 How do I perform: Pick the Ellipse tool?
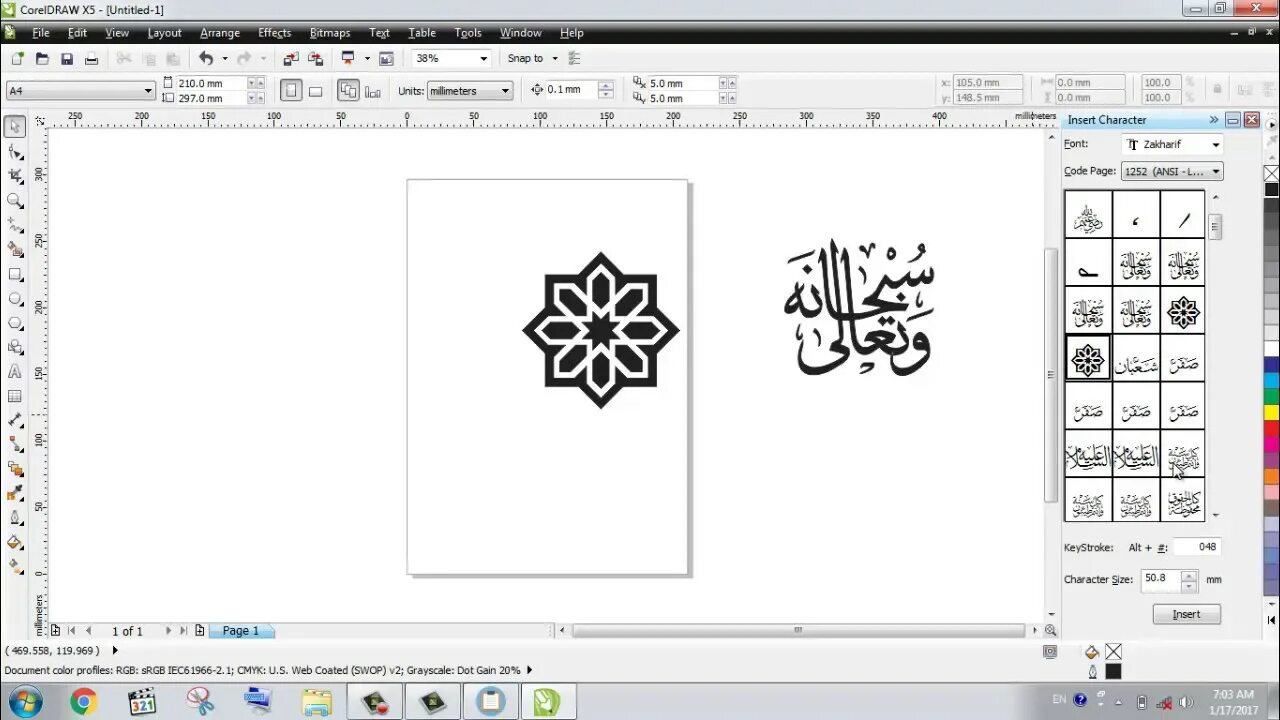[15, 299]
